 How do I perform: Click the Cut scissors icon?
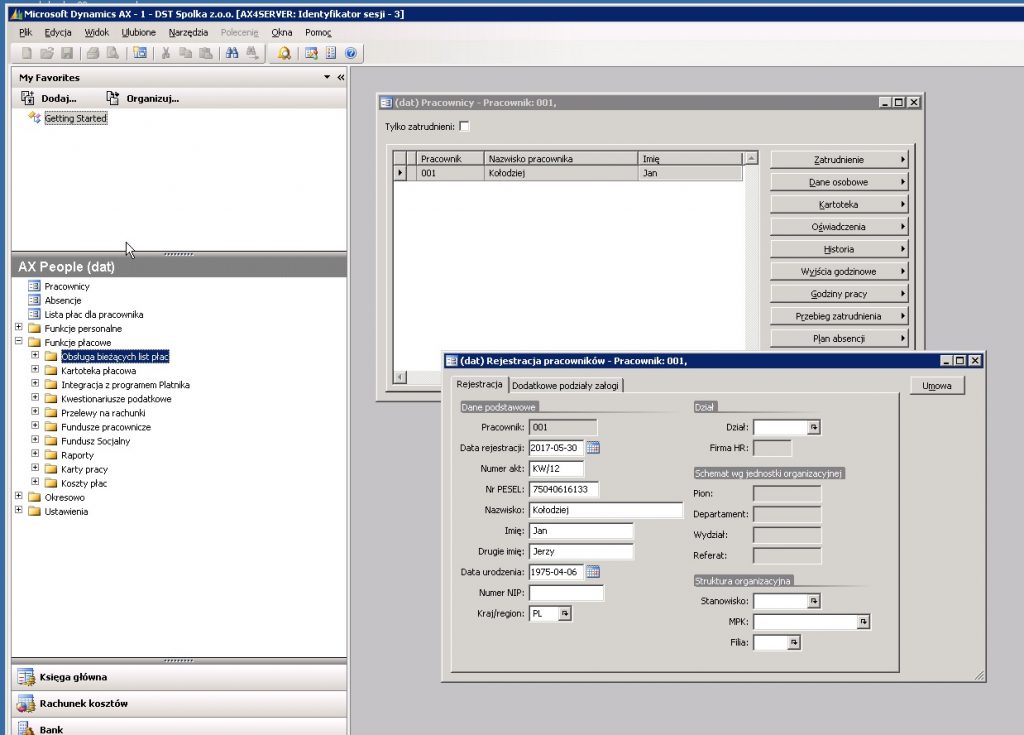click(166, 53)
